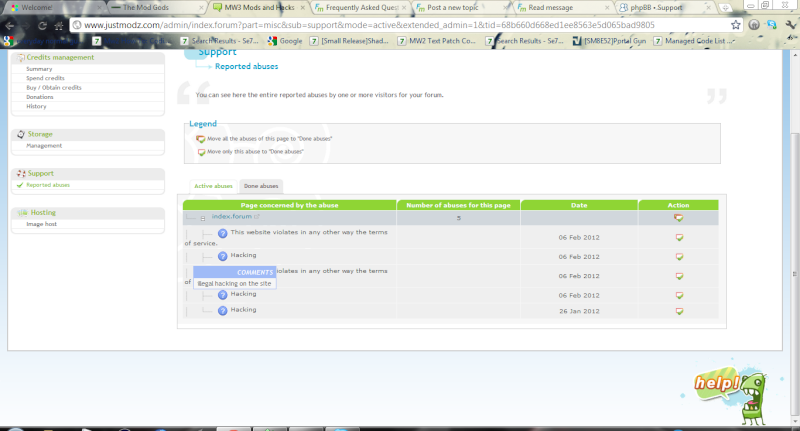Click the 'Page concerned by the abuse' header
The image size is (800, 431).
point(289,205)
